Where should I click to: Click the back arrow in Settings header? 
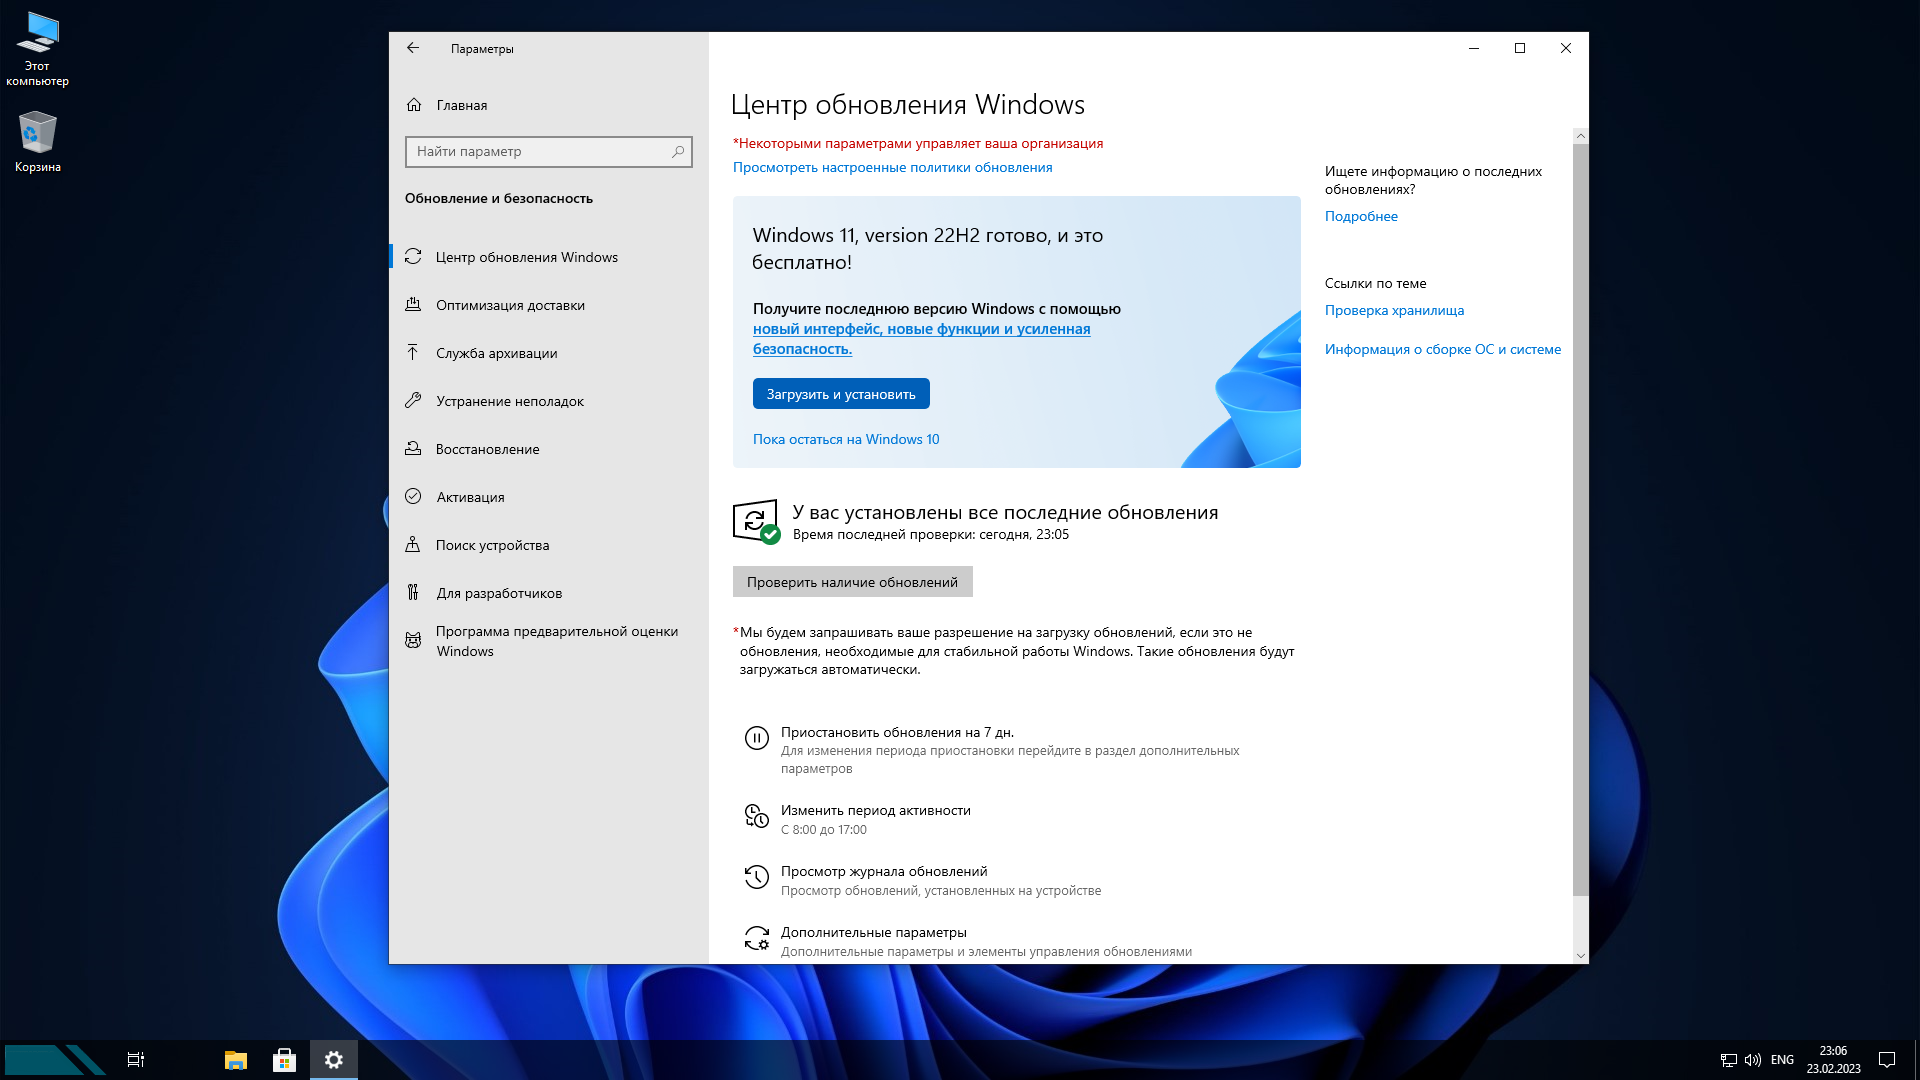pos(413,48)
